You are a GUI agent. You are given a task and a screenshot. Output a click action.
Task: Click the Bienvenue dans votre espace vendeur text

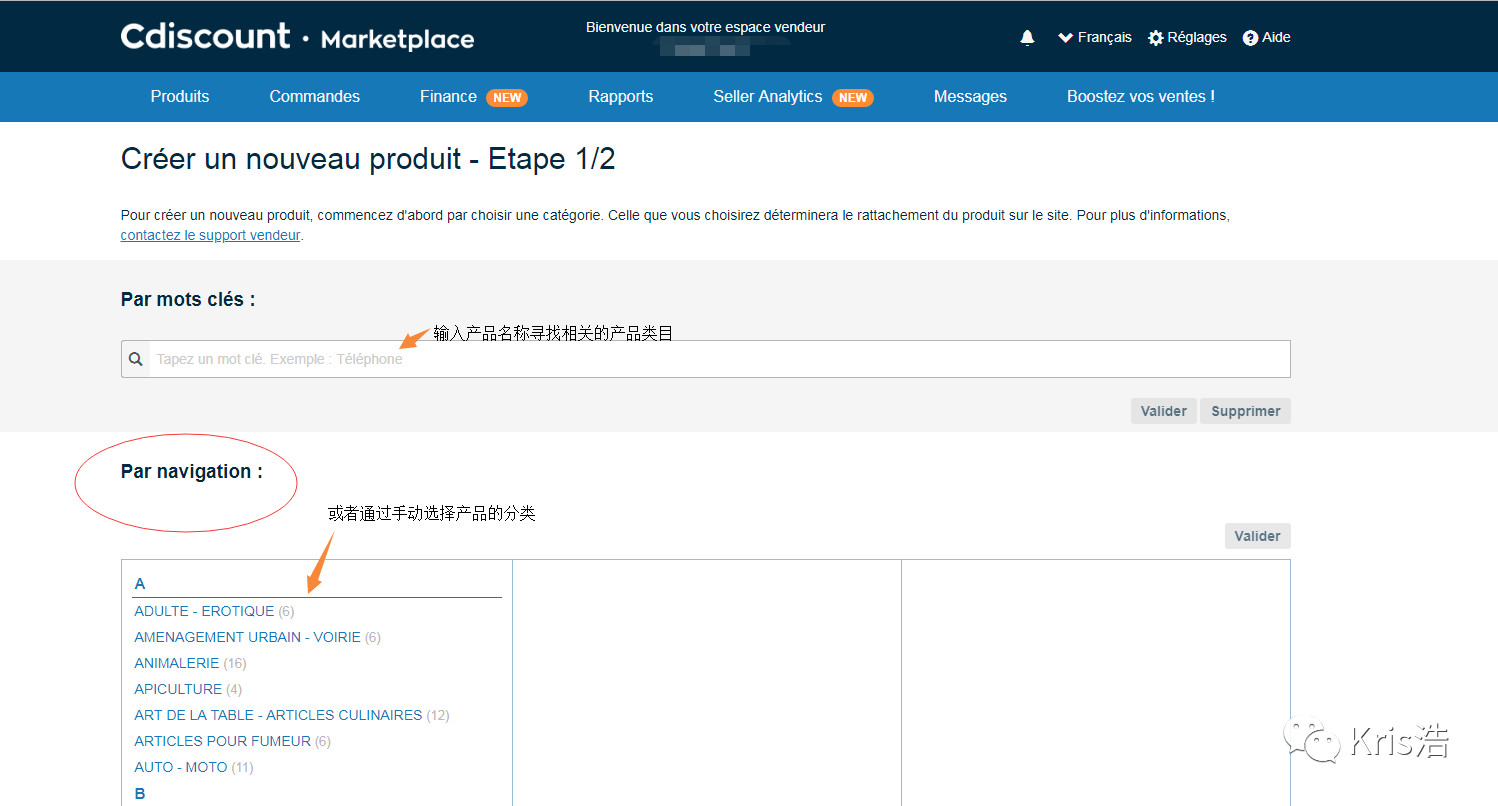tap(705, 27)
